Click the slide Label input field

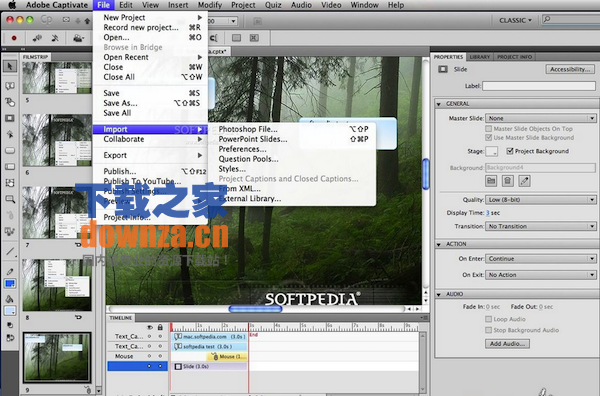[539, 86]
